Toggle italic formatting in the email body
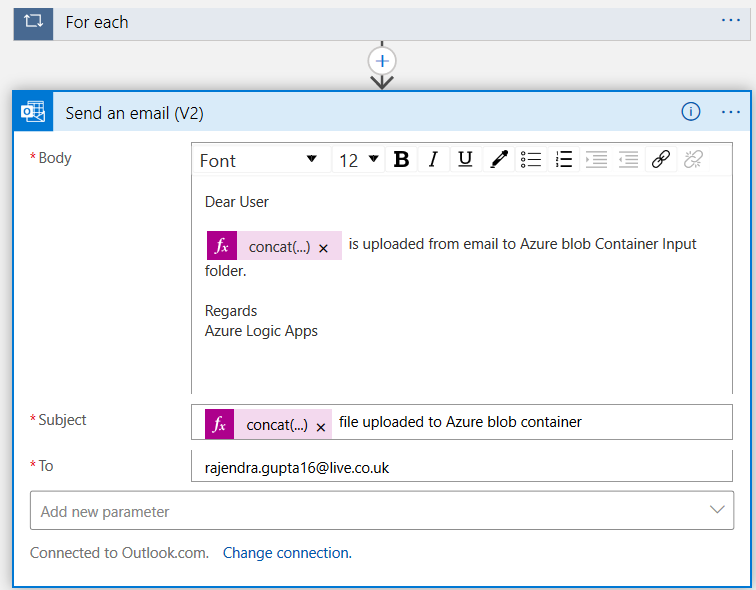The height and width of the screenshot is (590, 756). click(x=433, y=160)
